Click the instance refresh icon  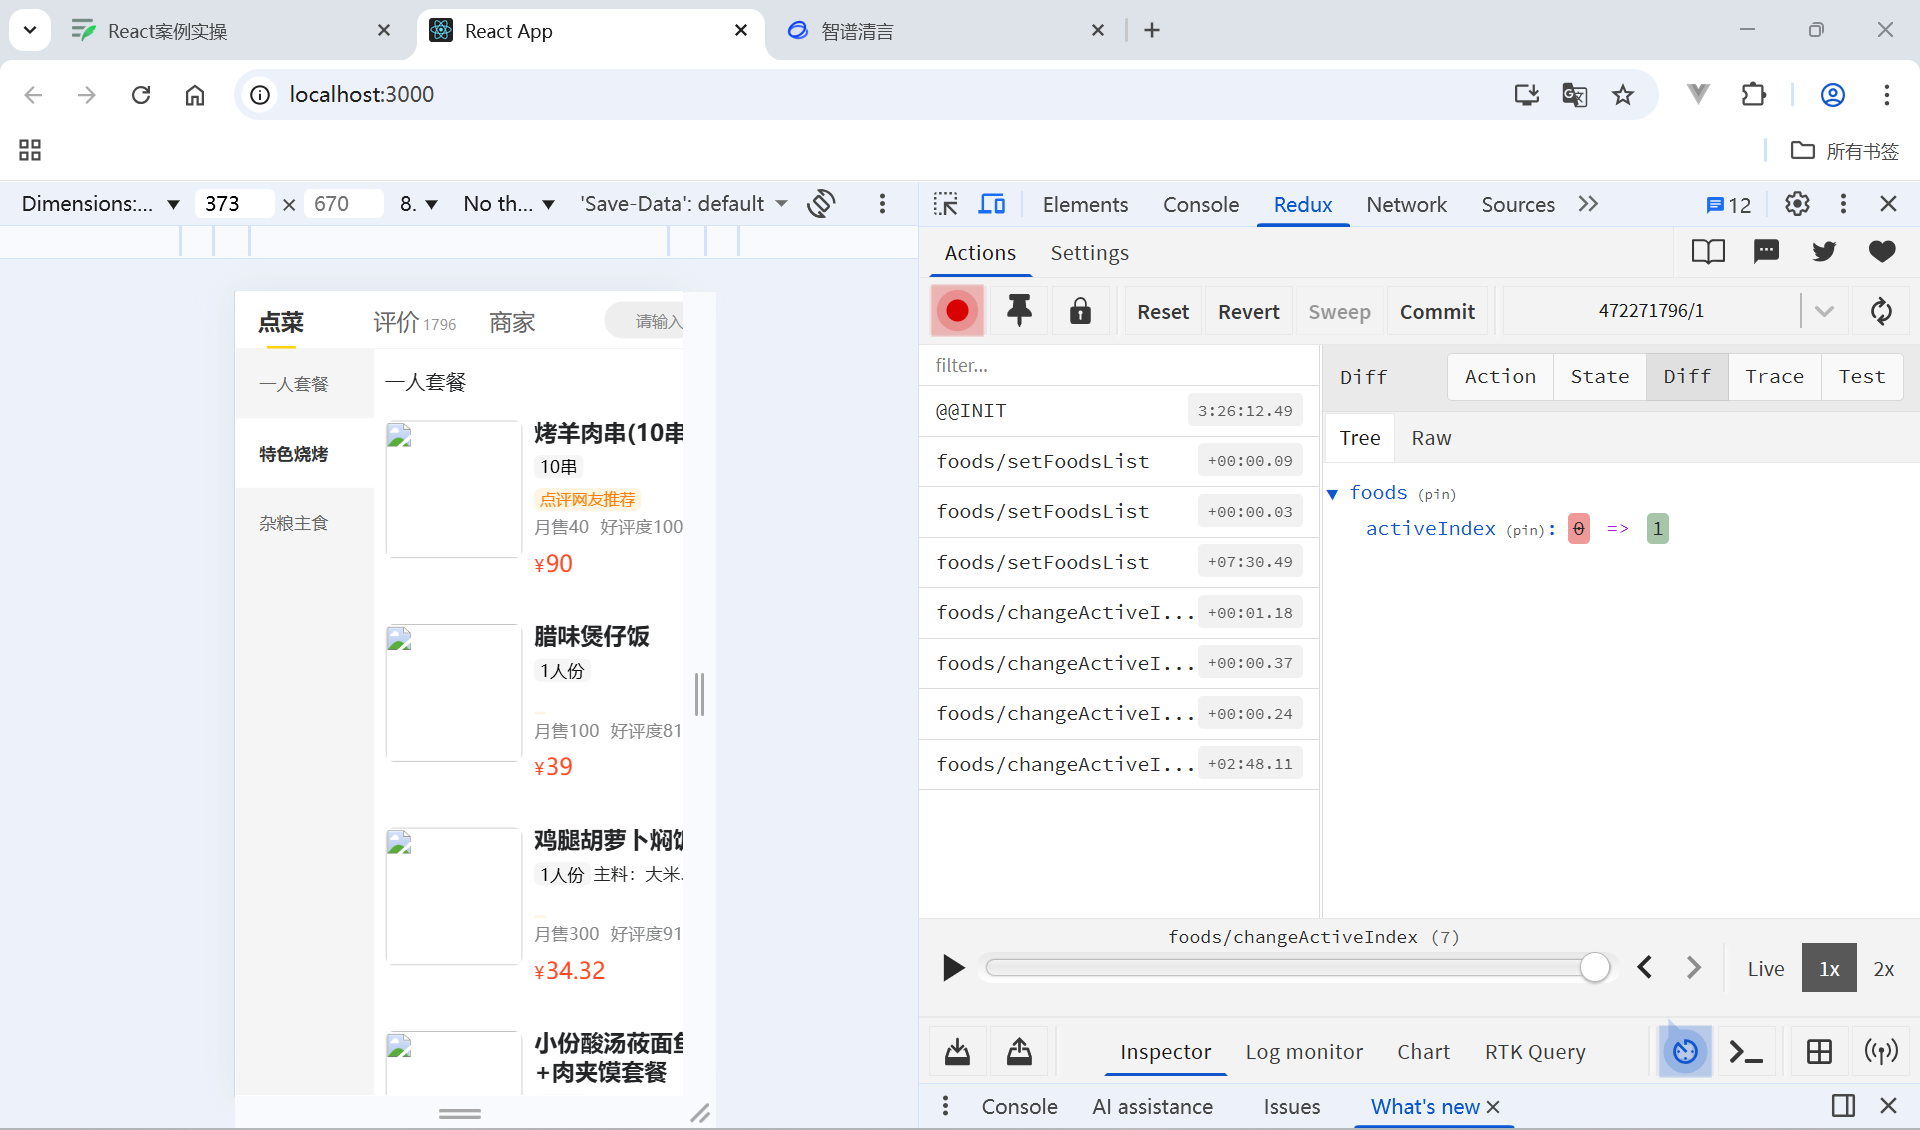coord(1881,311)
